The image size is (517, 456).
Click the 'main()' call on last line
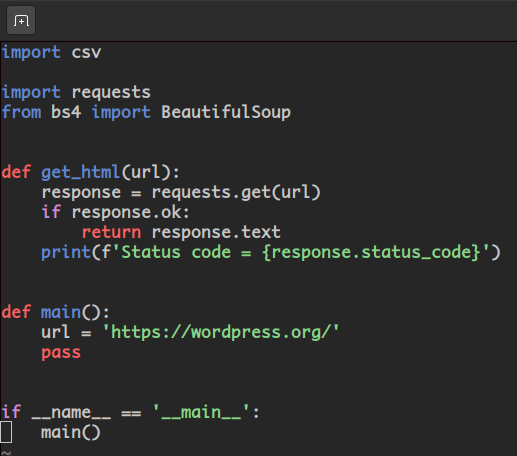(71, 433)
